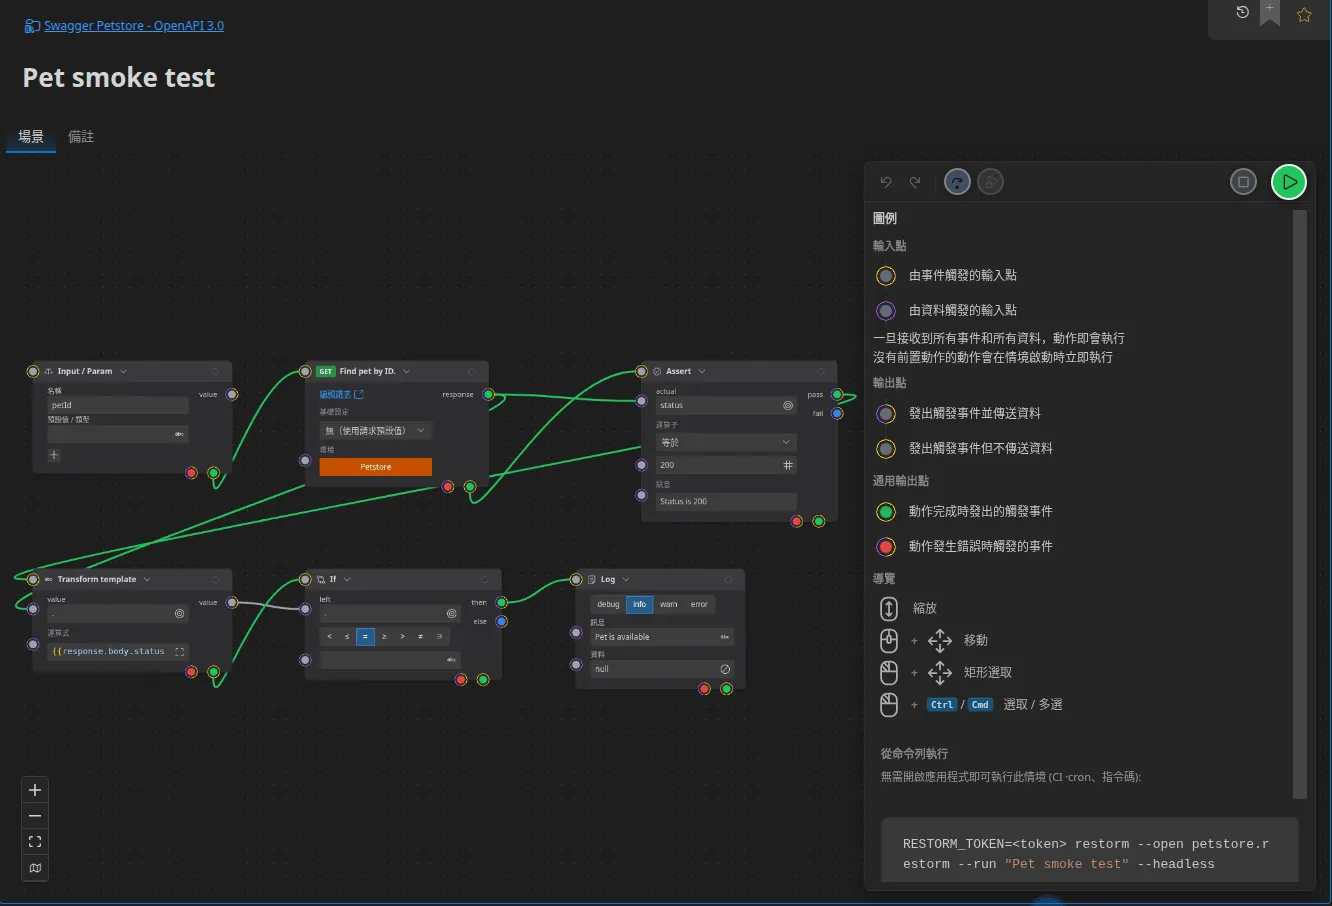Set Log level to info

(x=639, y=604)
